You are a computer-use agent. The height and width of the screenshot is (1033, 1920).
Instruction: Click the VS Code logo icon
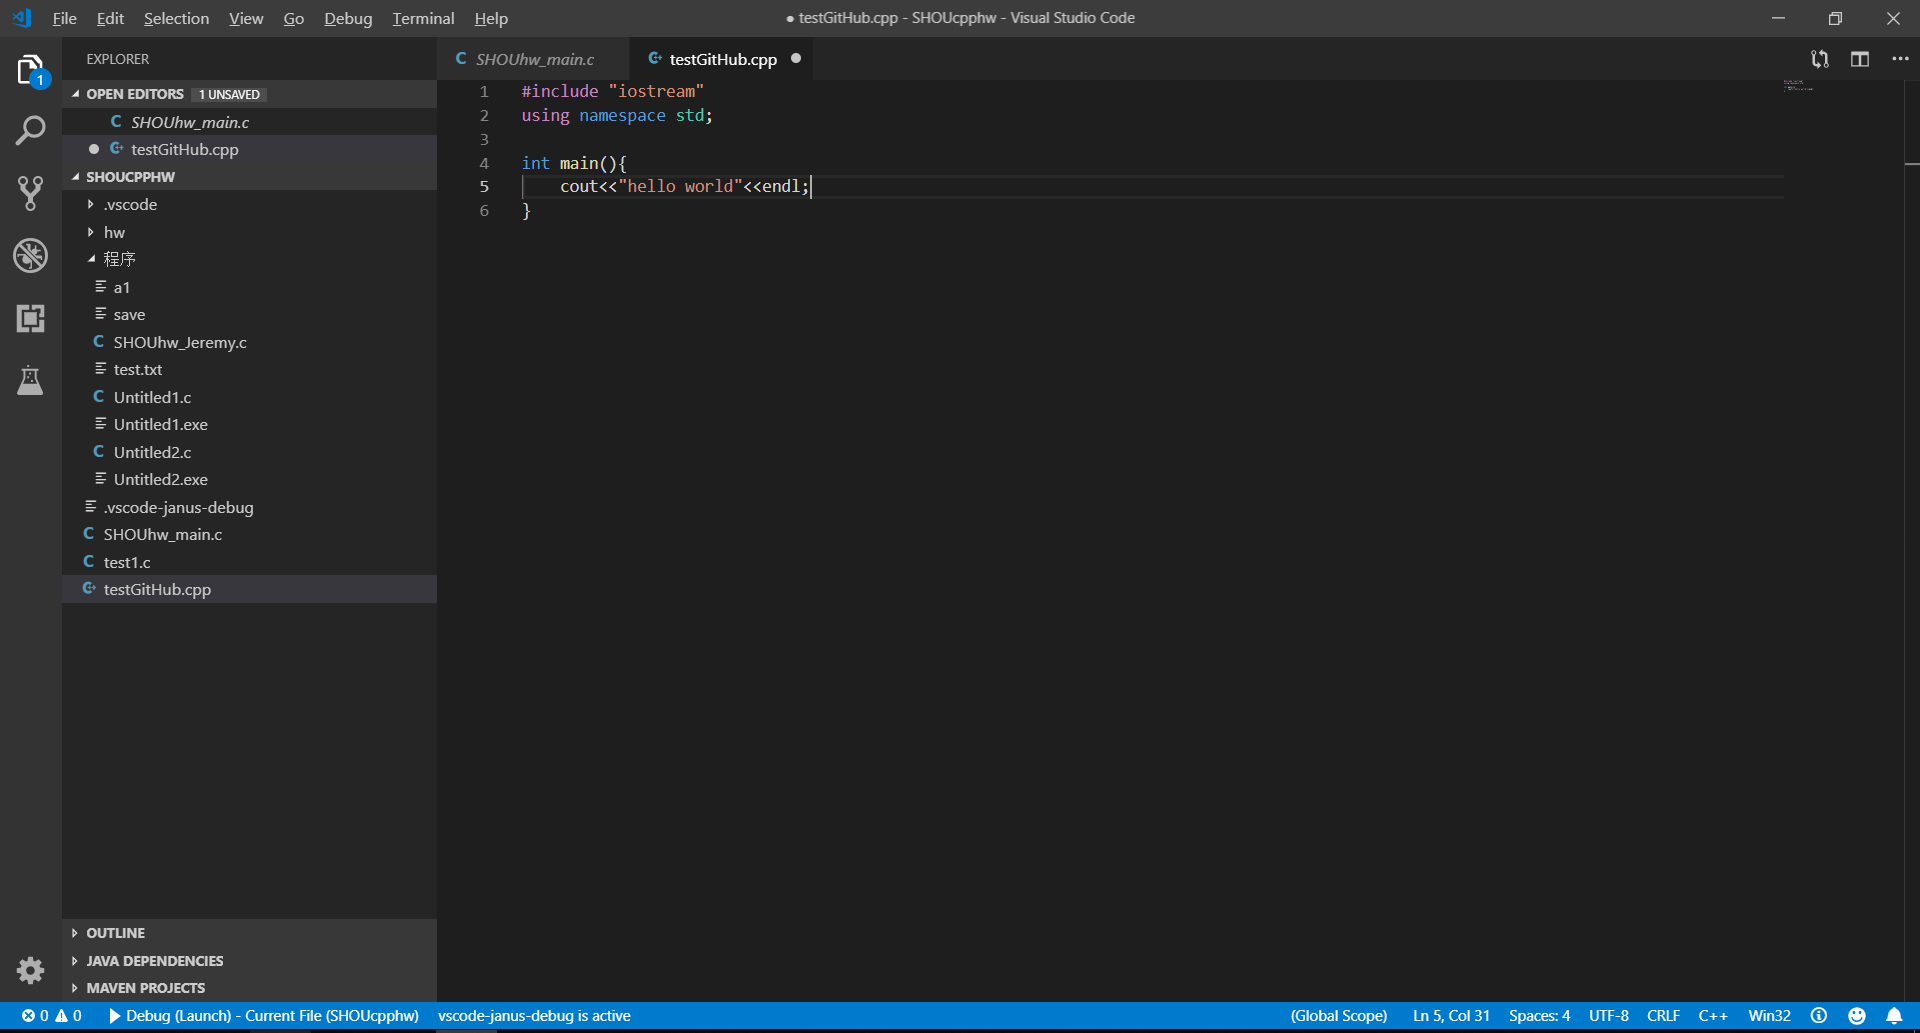click(22, 18)
